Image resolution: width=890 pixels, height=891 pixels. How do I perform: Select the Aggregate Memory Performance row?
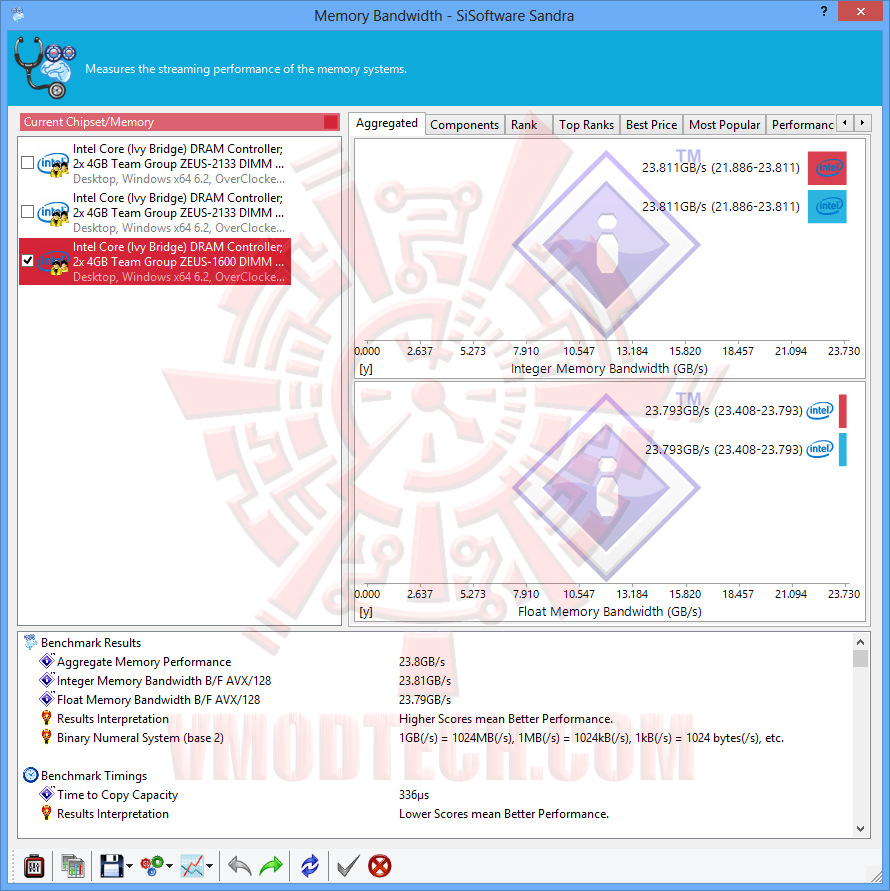pyautogui.click(x=435, y=662)
